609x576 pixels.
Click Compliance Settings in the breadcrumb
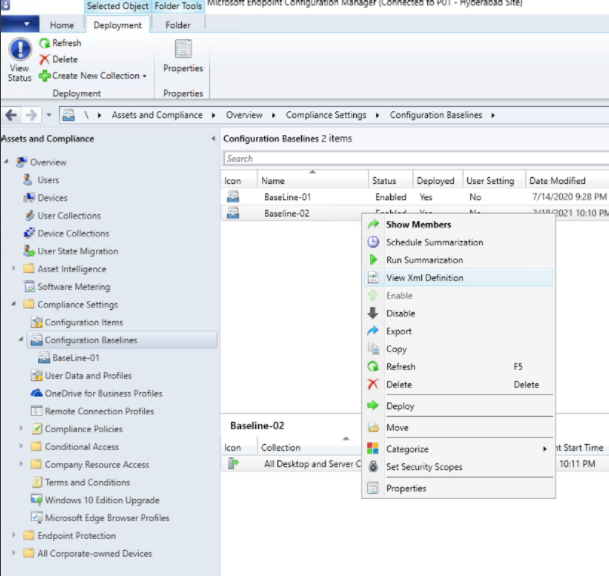[x=326, y=115]
